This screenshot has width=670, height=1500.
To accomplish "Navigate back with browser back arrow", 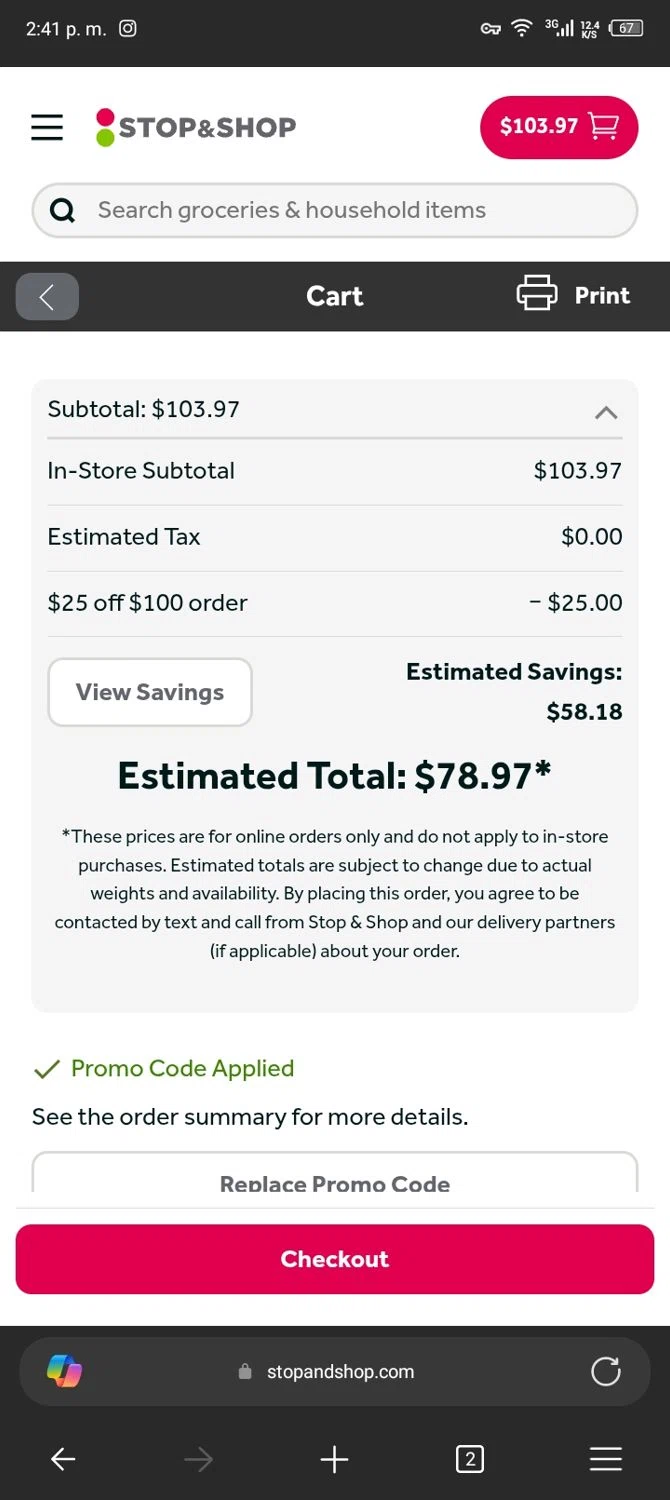I will 63,1460.
